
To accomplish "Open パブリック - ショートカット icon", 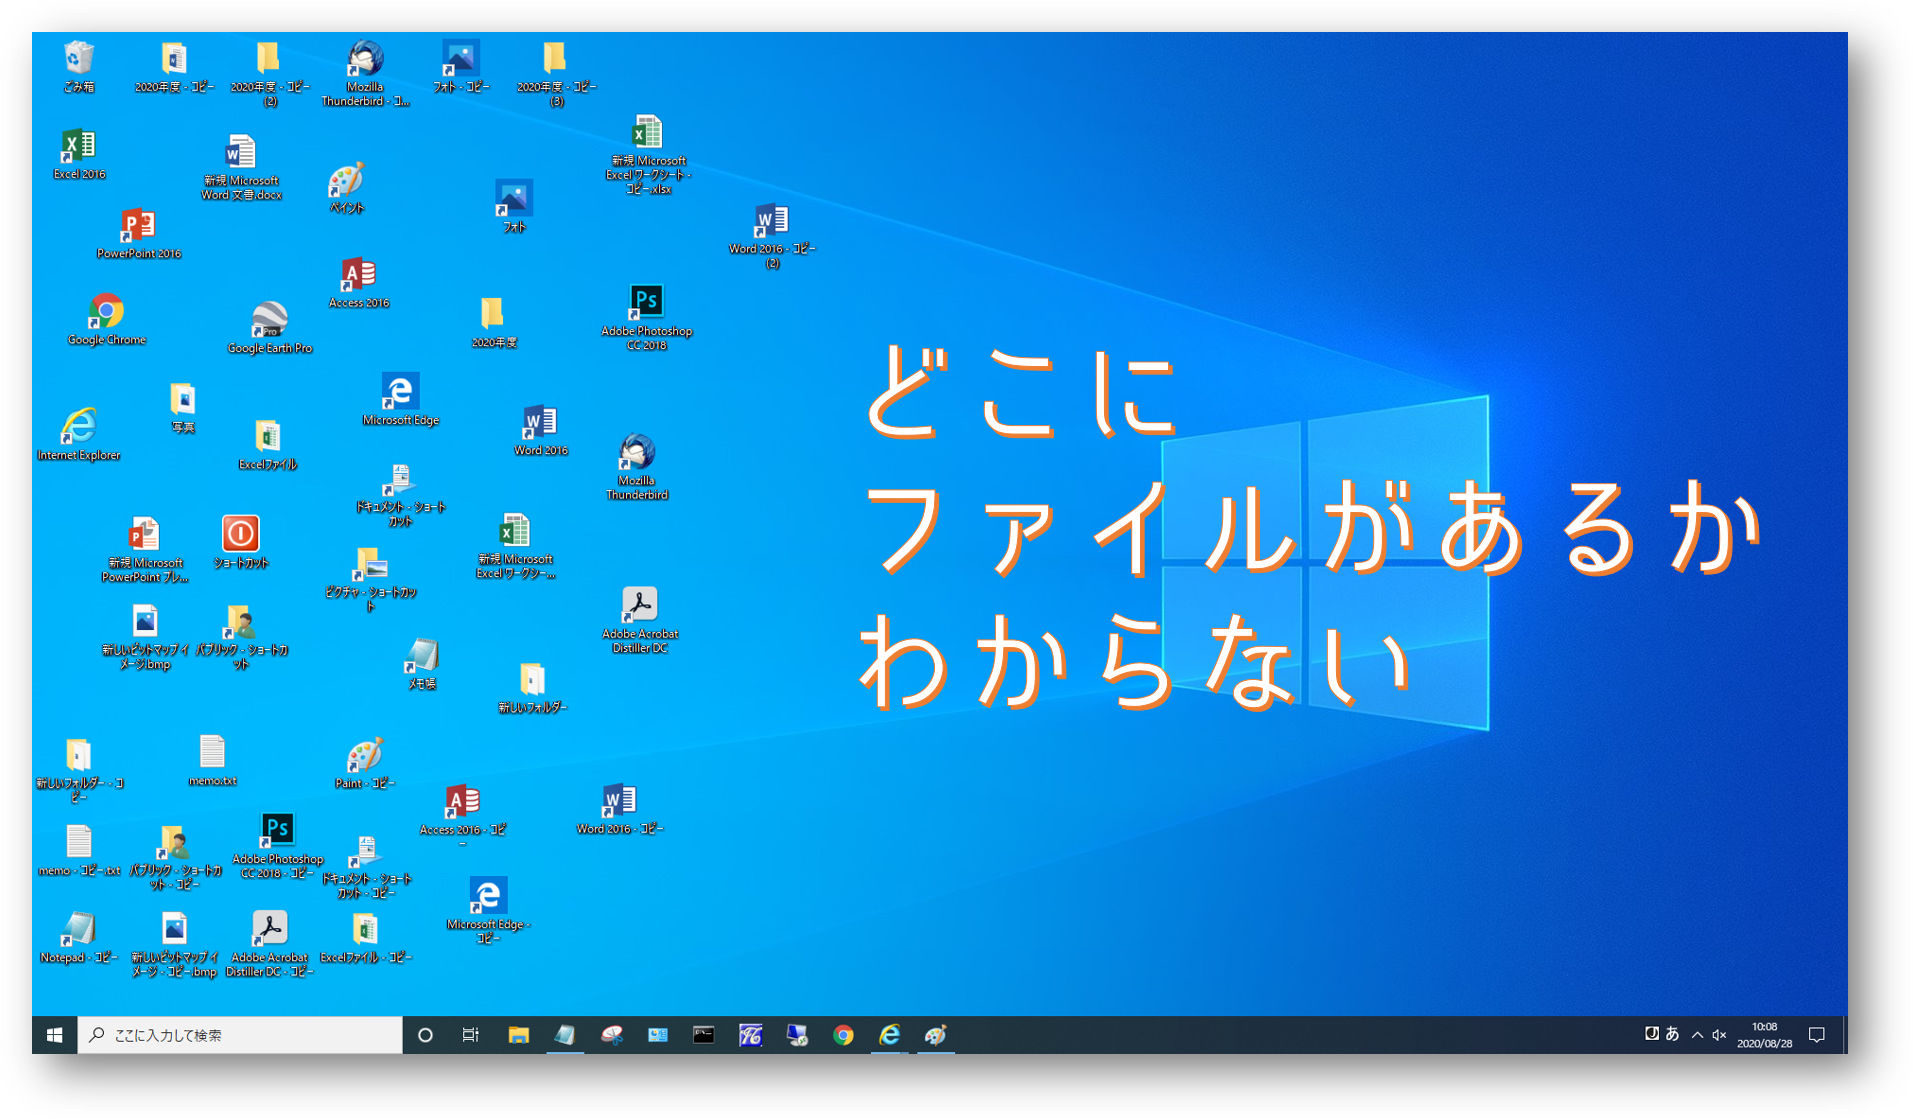I will point(241,636).
